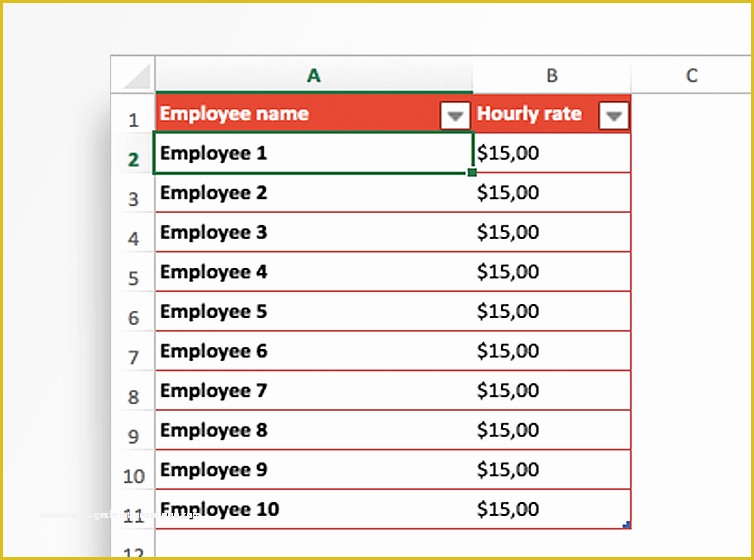The height and width of the screenshot is (560, 754).
Task: Select the hourly rate for Employee 3
Action: point(552,232)
